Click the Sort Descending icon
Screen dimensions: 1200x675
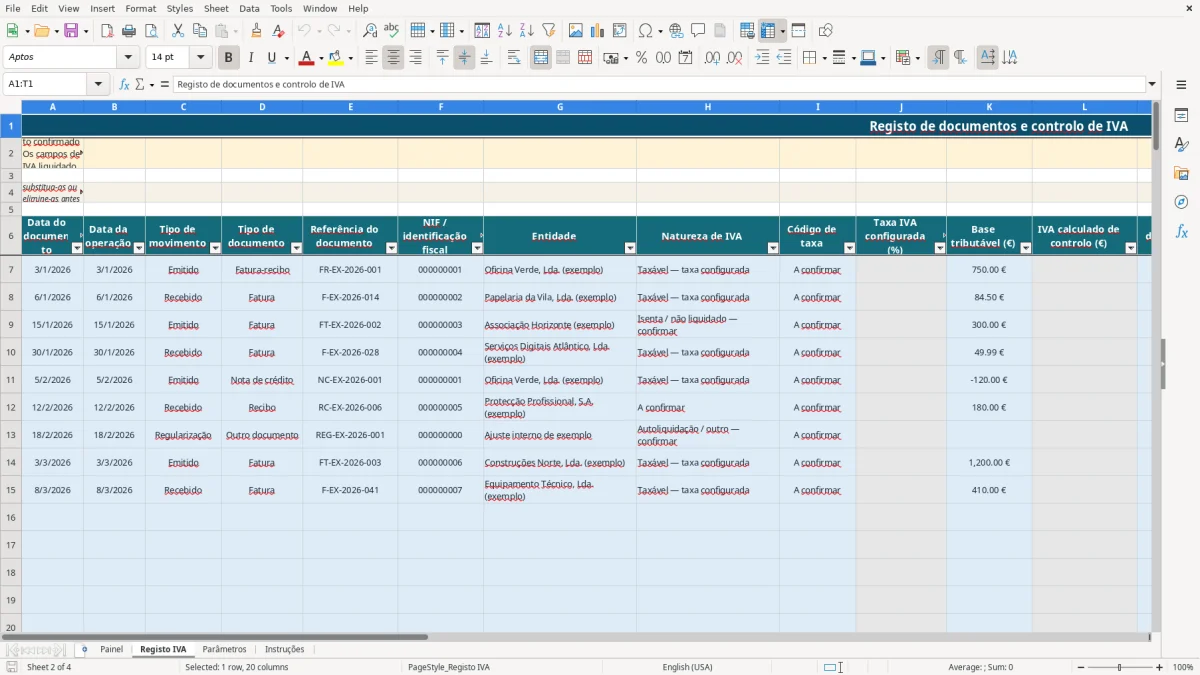pyautogui.click(x=527, y=31)
